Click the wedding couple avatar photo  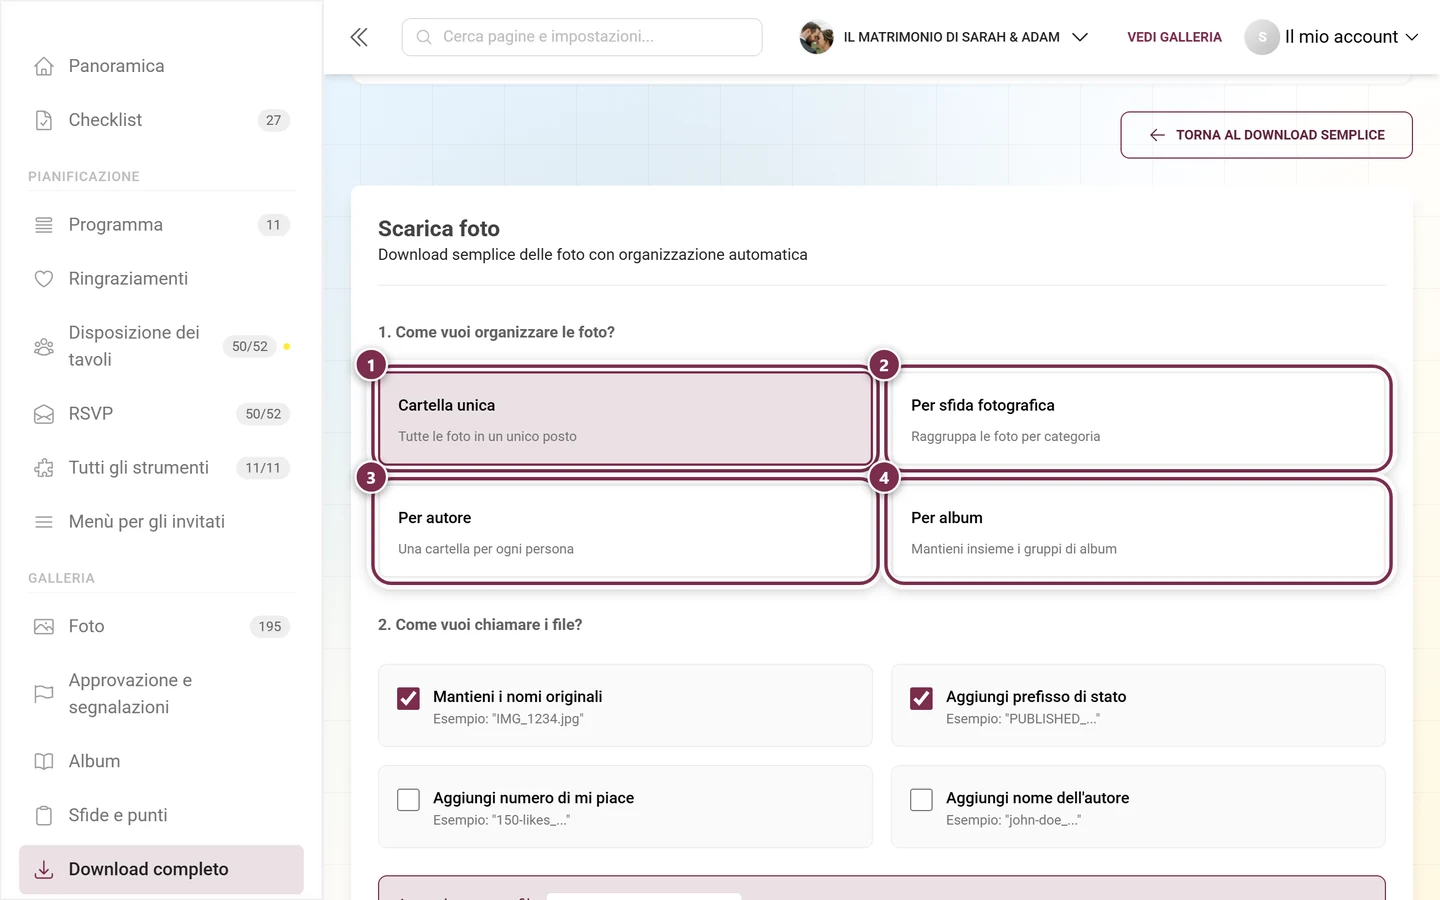[816, 37]
